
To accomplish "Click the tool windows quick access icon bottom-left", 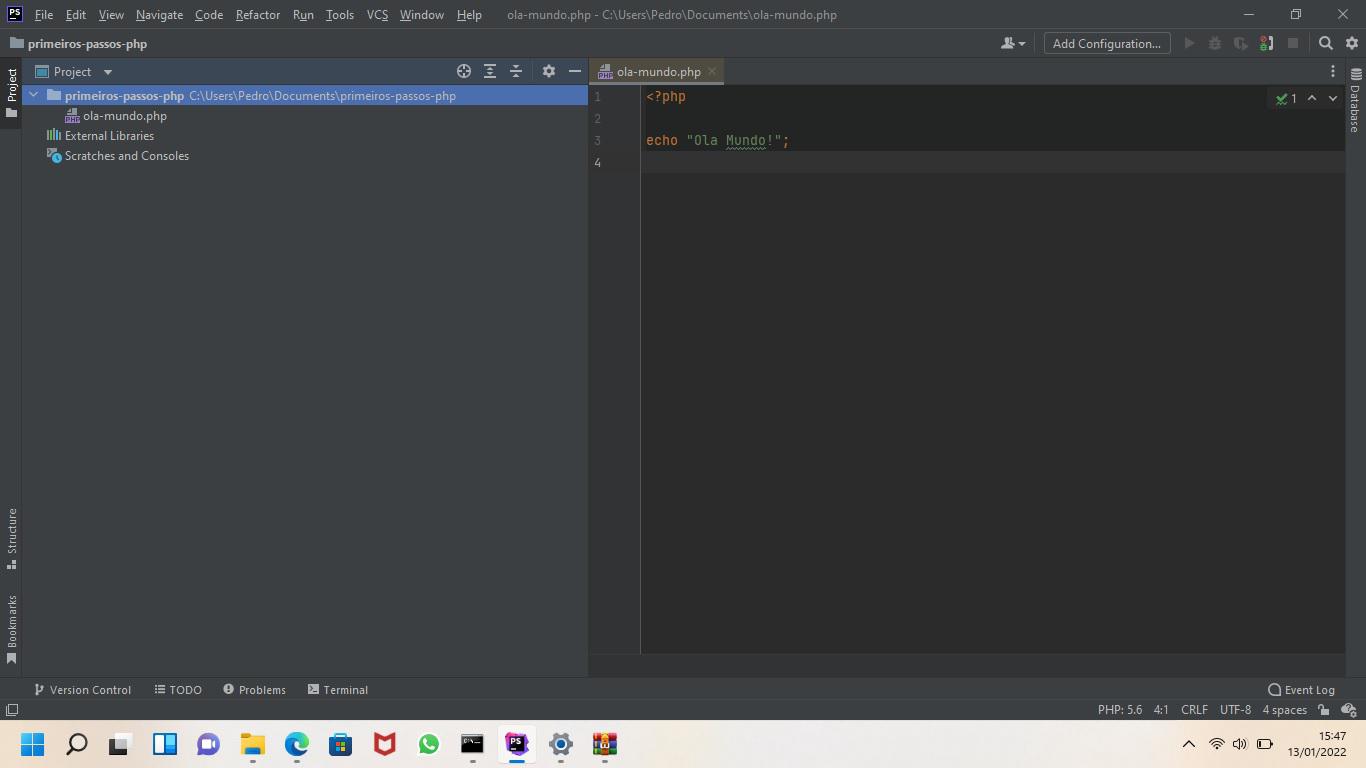I will 12,710.
